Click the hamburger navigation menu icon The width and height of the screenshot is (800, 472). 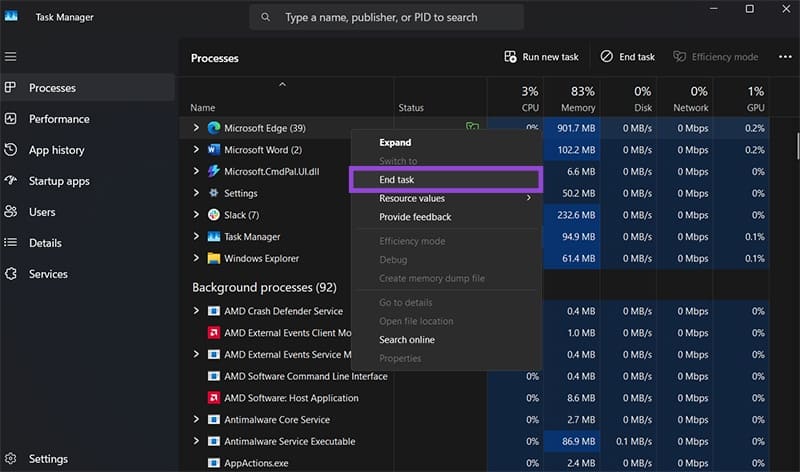point(11,57)
